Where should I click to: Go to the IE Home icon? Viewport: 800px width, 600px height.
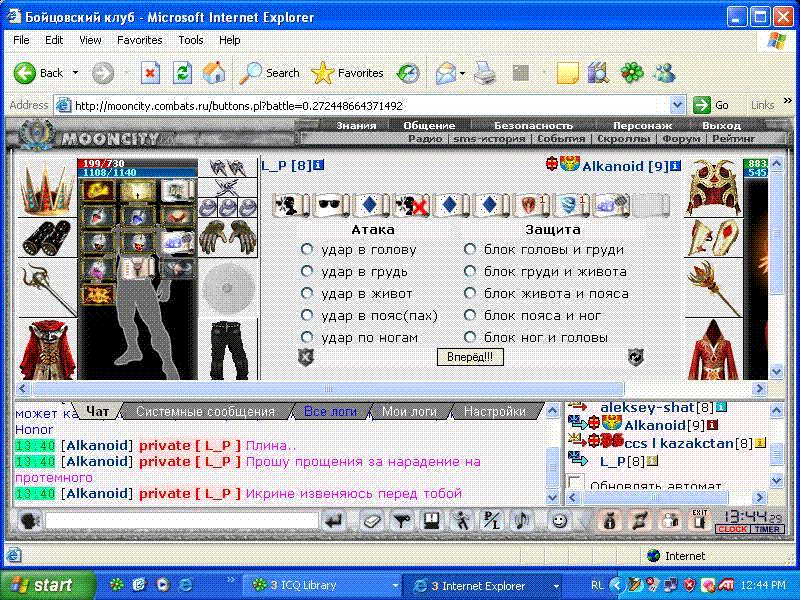click(x=214, y=73)
